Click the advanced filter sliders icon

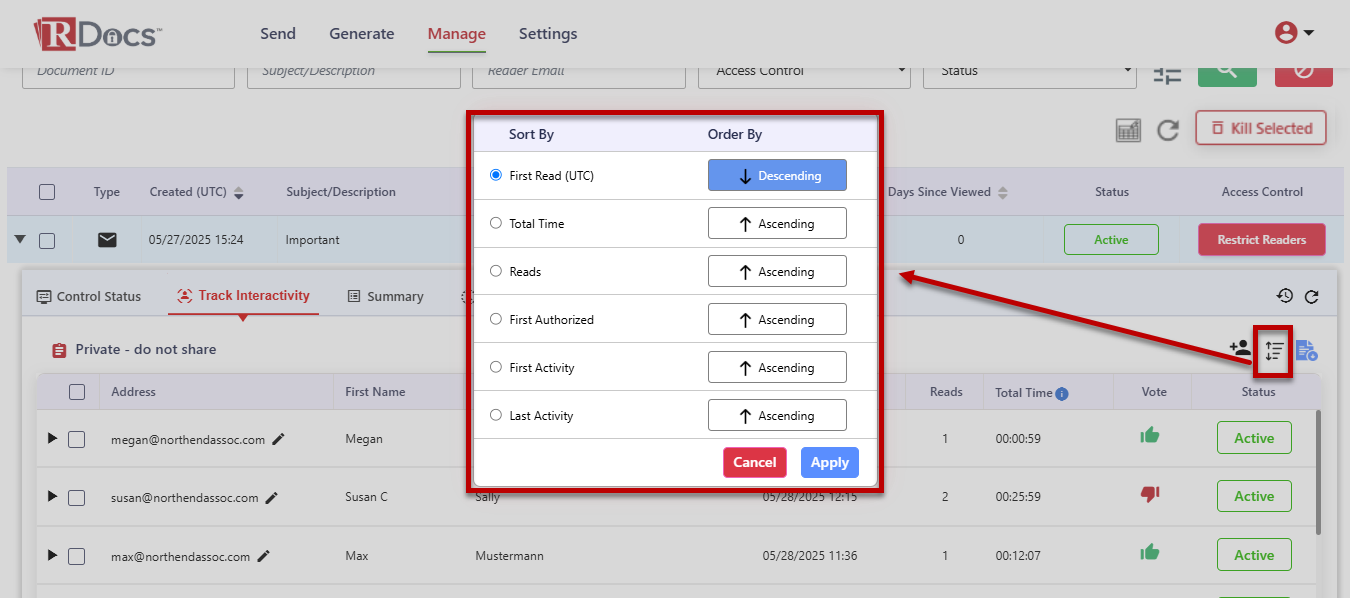click(1167, 74)
